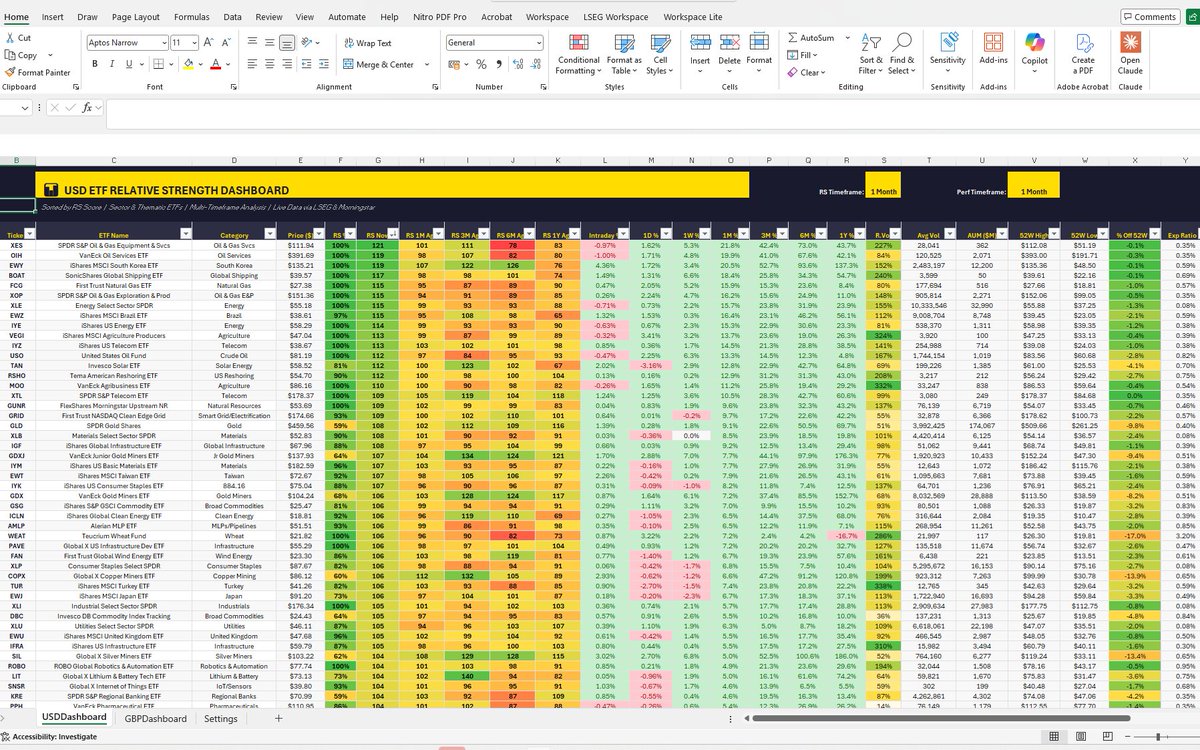This screenshot has width=1200, height=750.
Task: Click Increase Font Size icon
Action: pos(209,43)
